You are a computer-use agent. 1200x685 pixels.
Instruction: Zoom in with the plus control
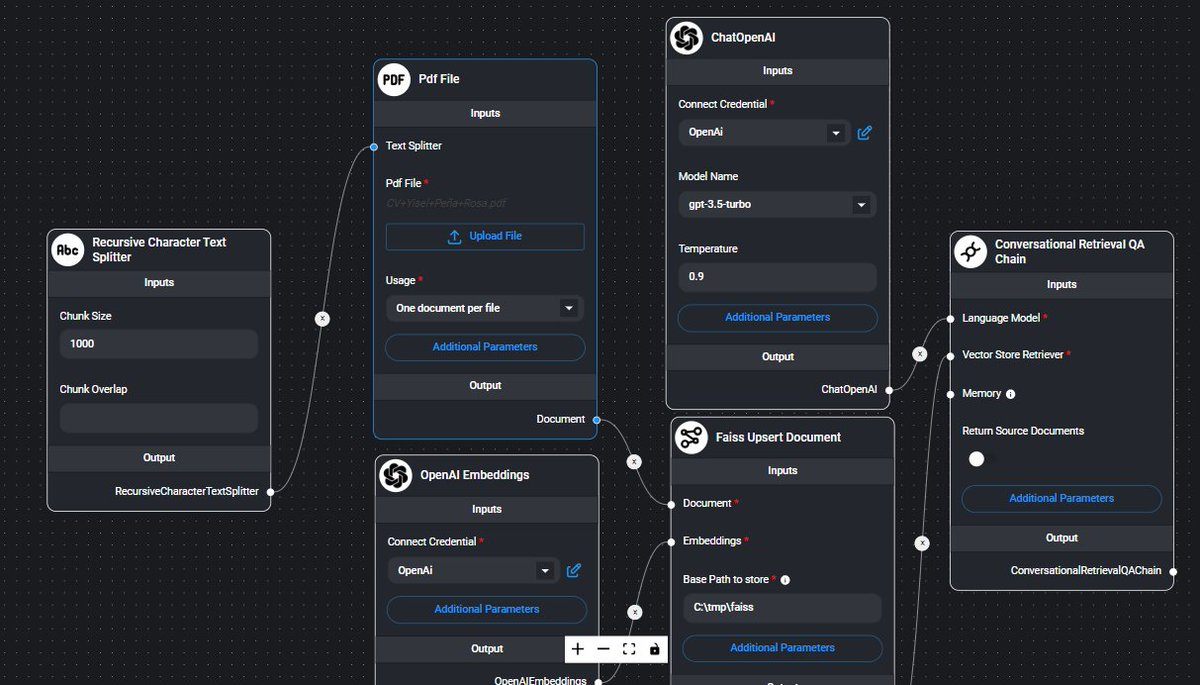point(578,649)
